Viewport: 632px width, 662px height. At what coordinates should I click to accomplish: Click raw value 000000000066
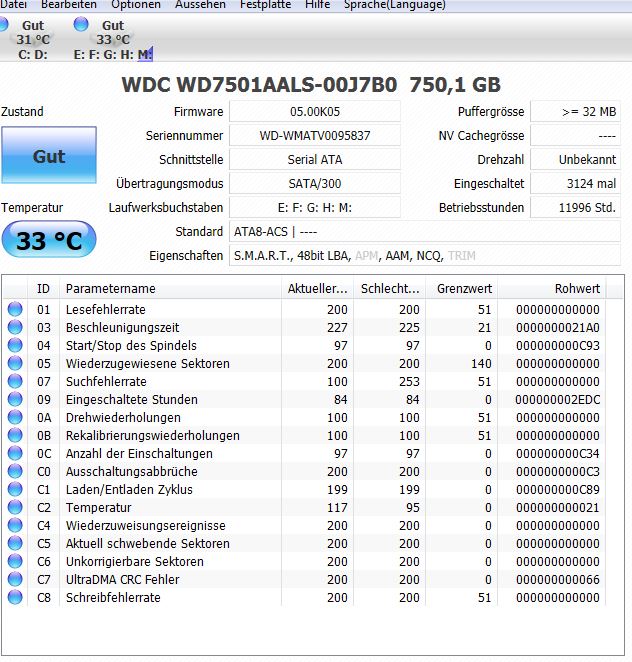(558, 580)
